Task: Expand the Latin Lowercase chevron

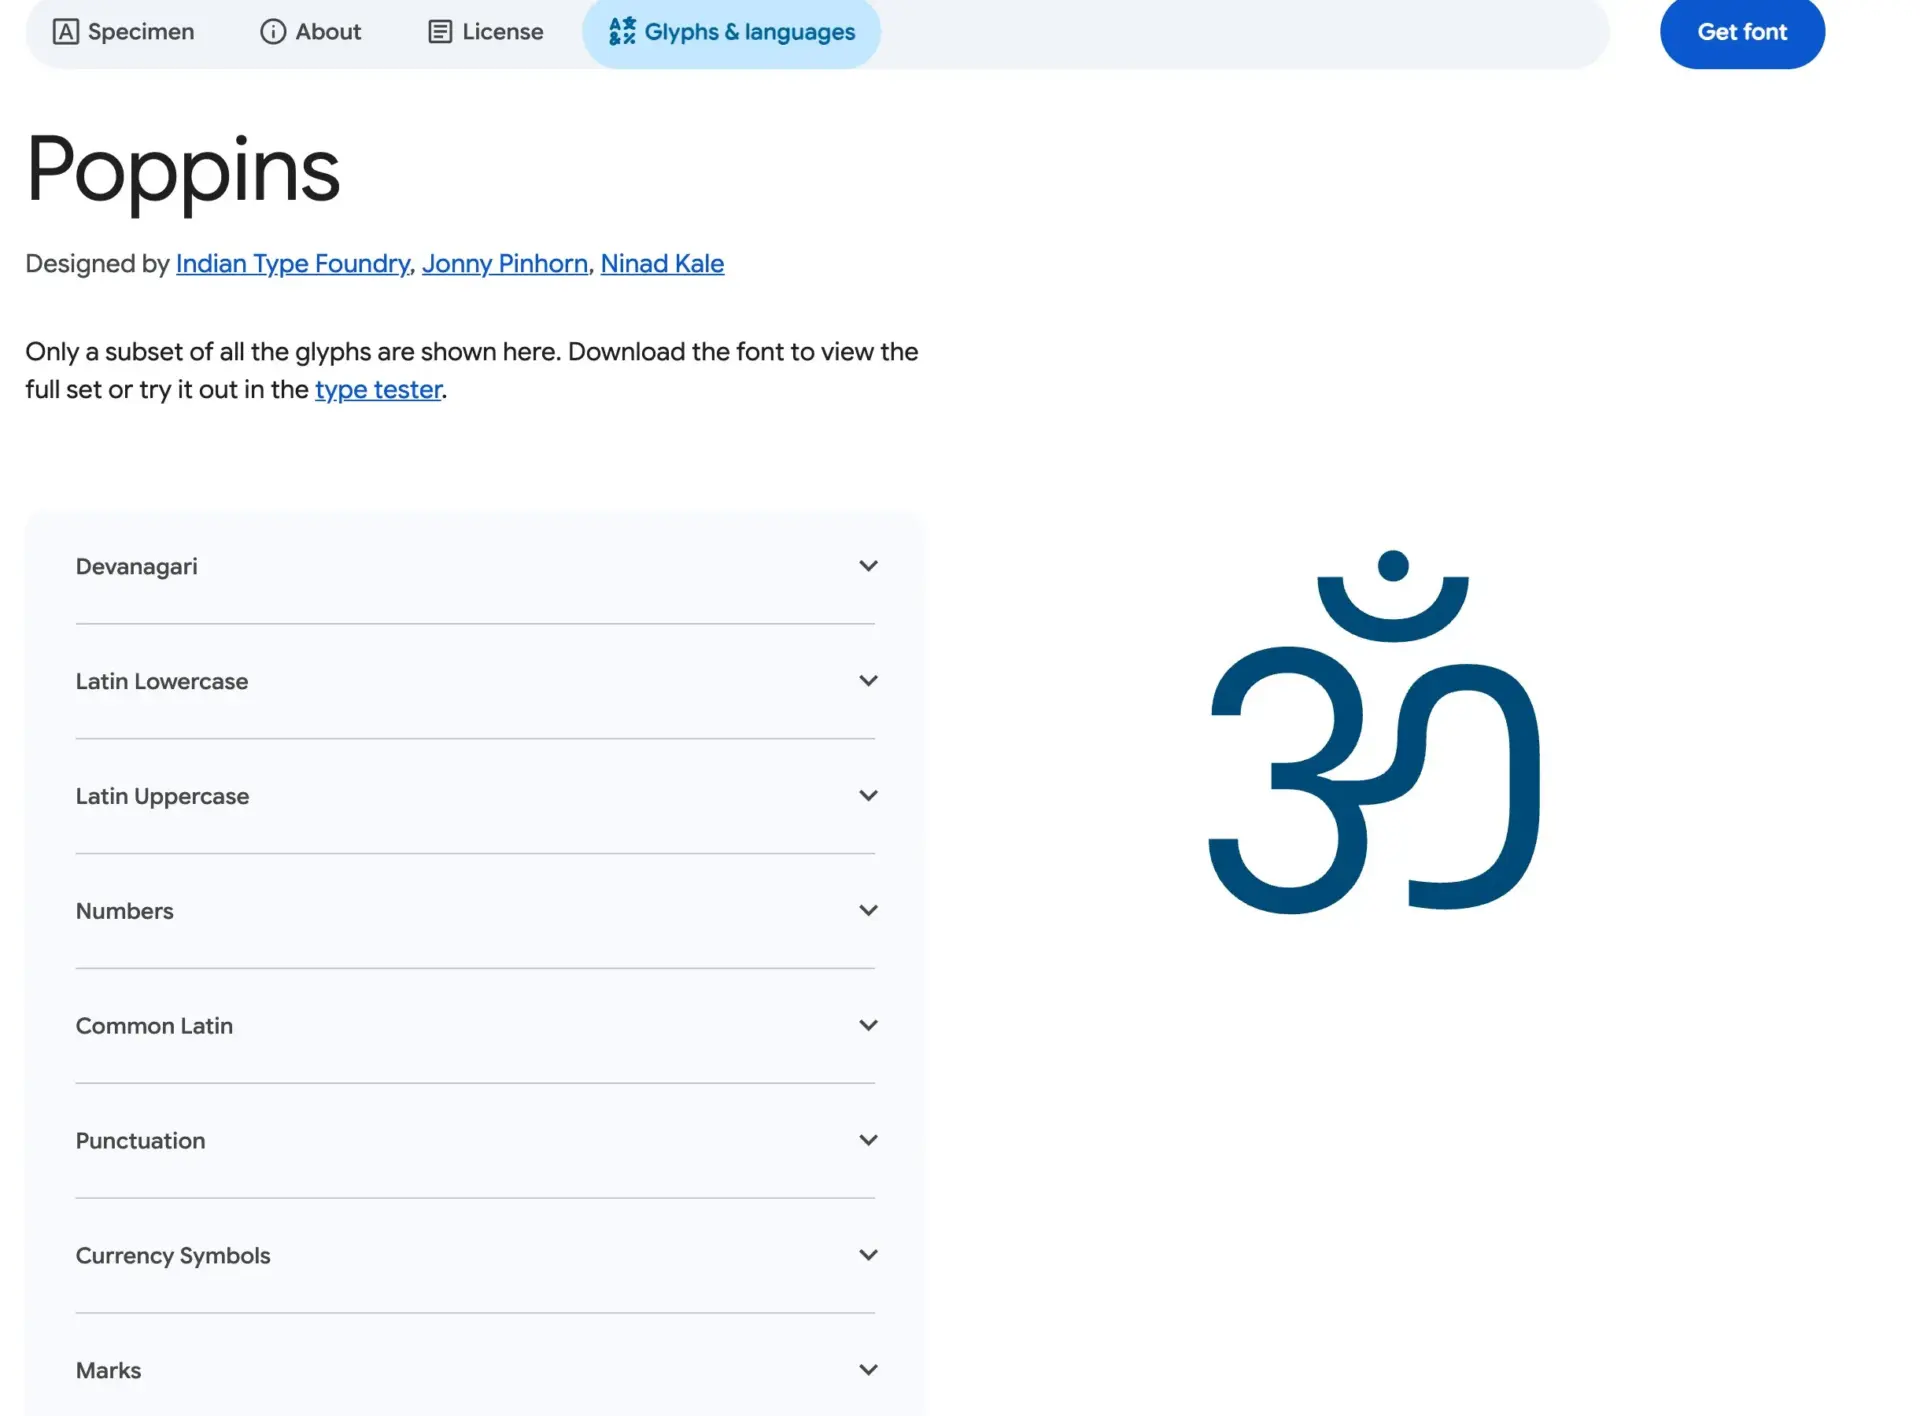Action: (x=868, y=681)
